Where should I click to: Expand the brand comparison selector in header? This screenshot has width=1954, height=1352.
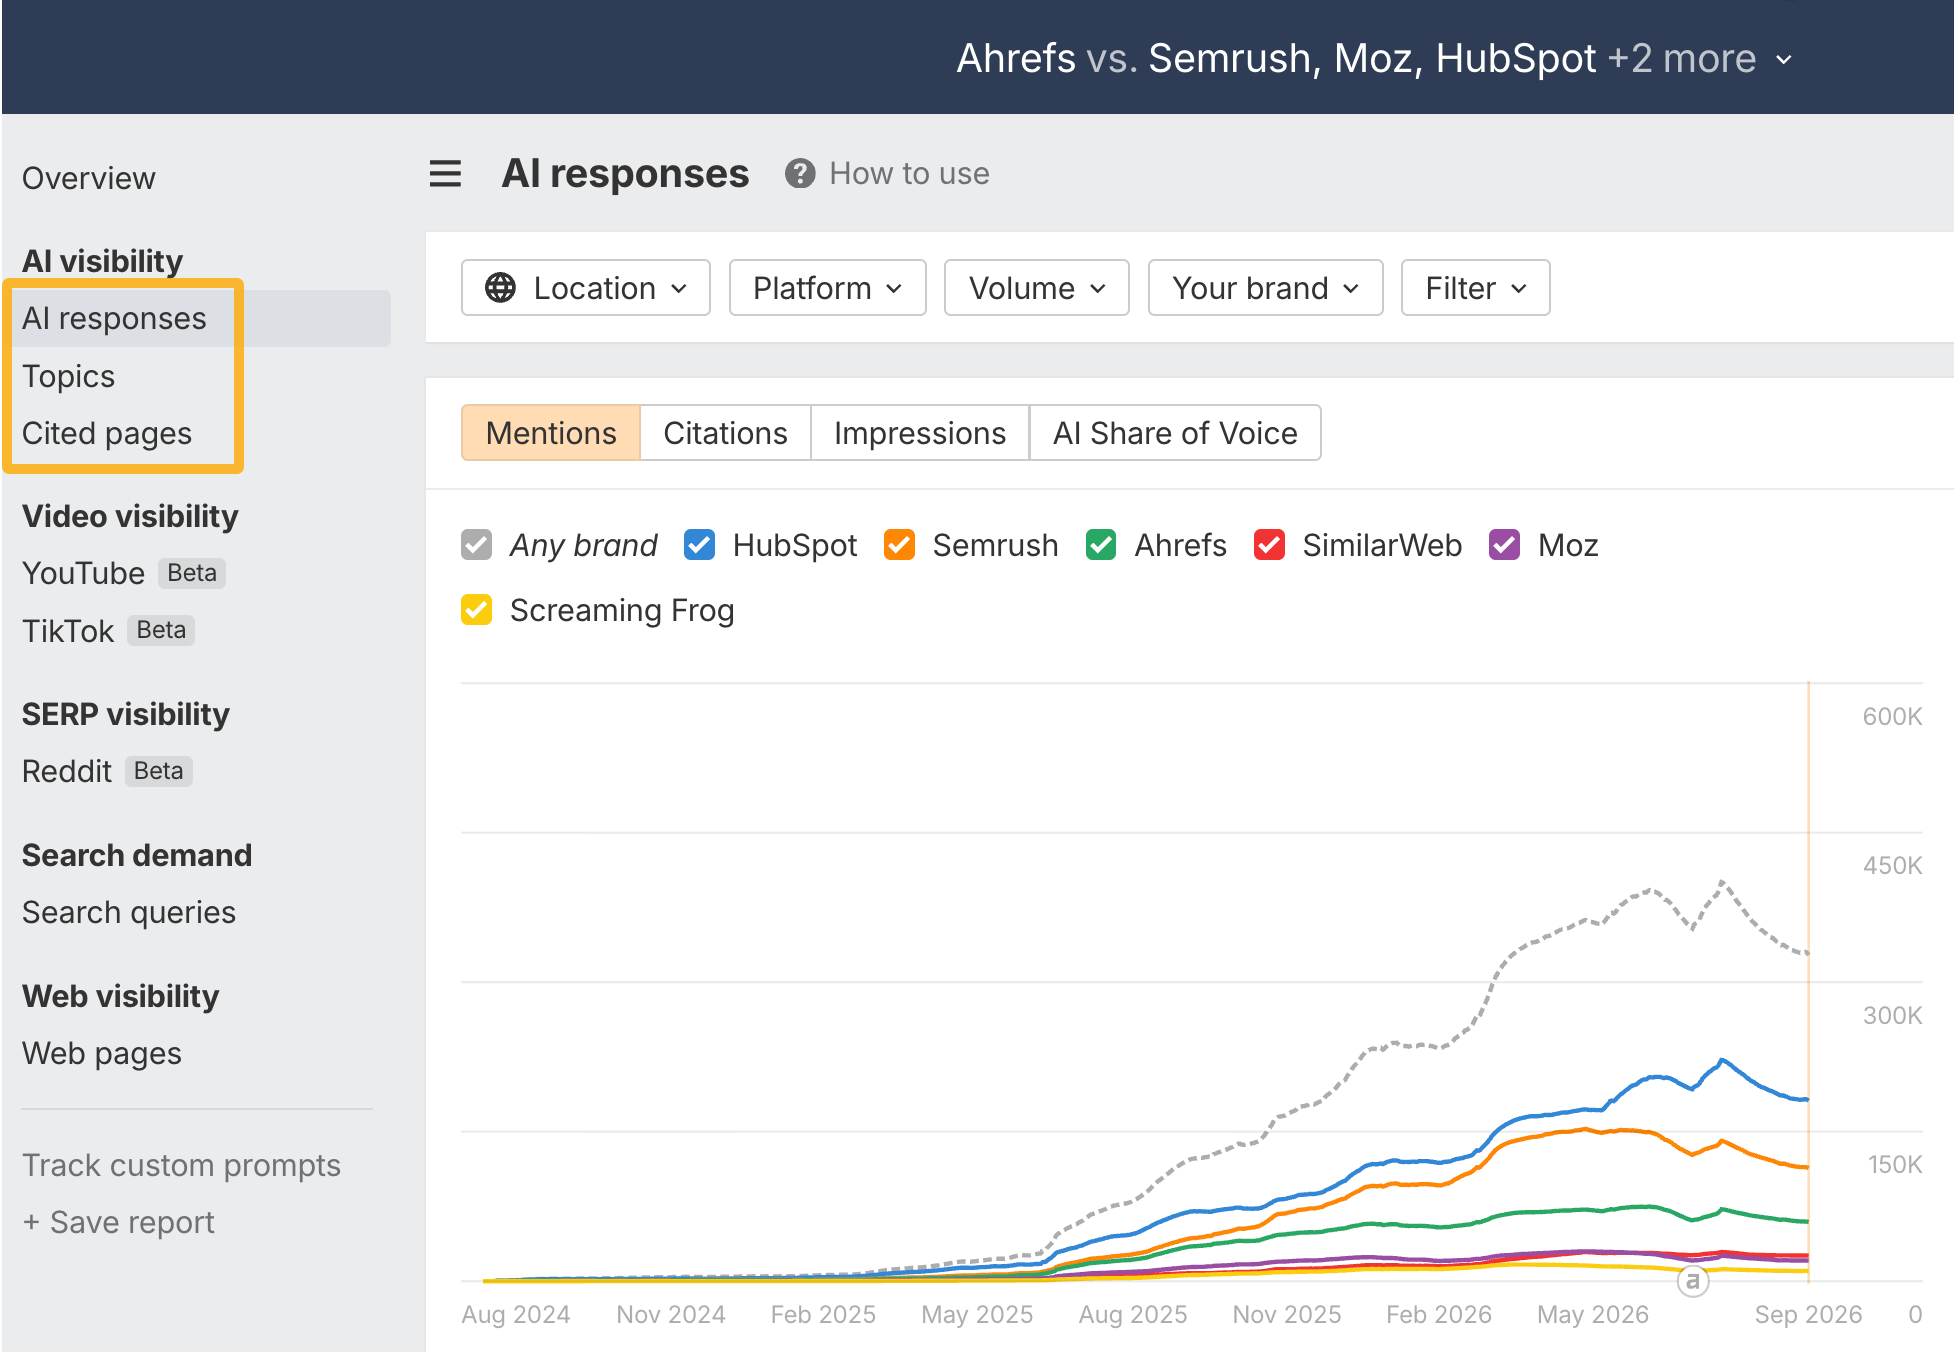pyautogui.click(x=1374, y=58)
